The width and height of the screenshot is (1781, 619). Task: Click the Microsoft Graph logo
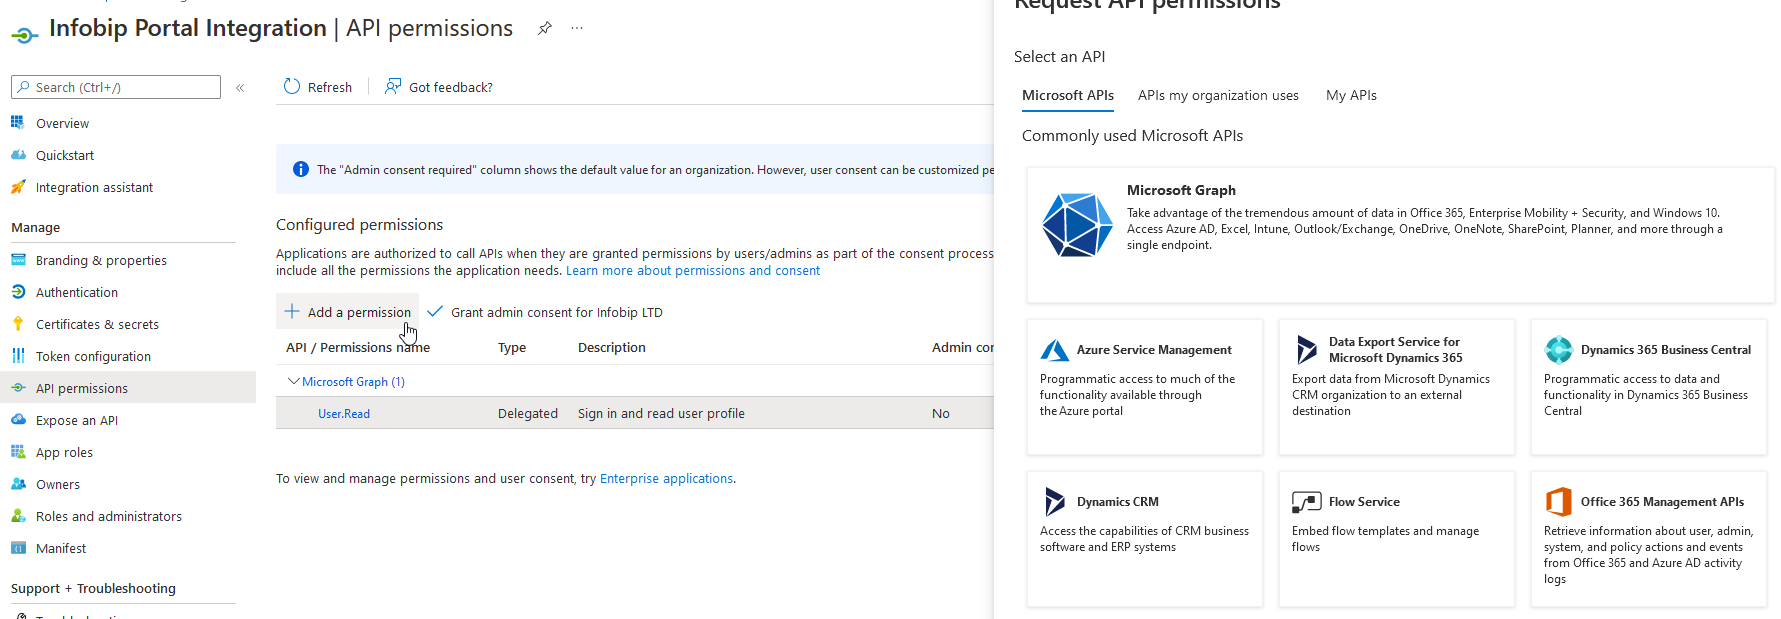(x=1077, y=225)
